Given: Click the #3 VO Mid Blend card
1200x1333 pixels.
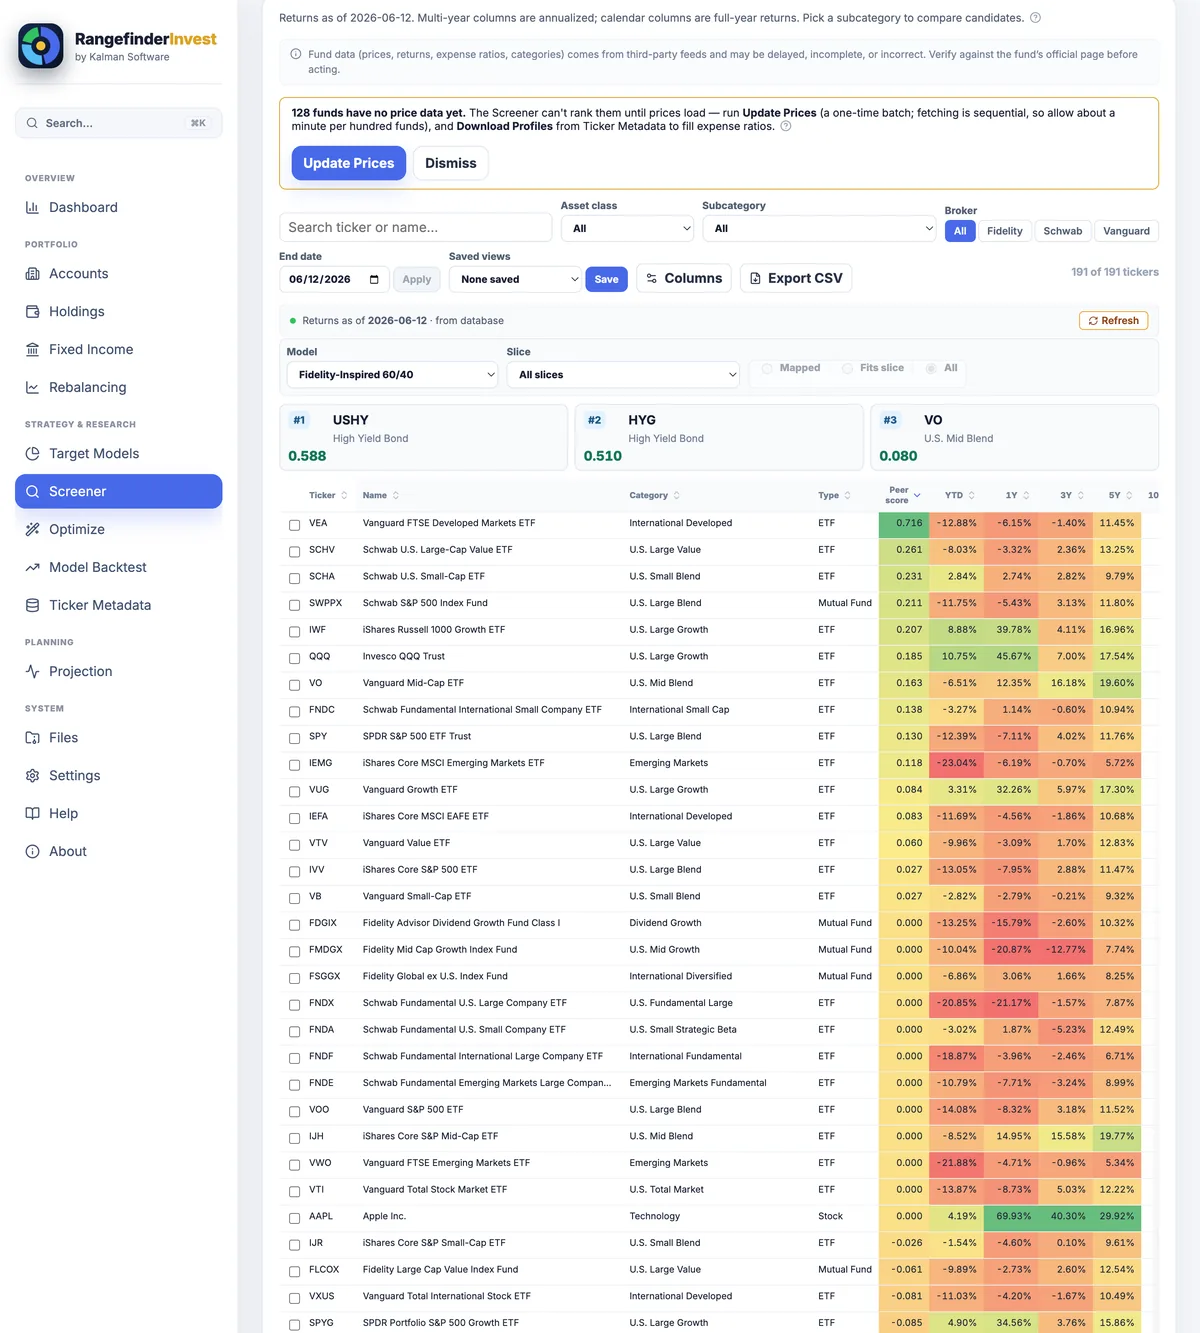Looking at the screenshot, I should (1014, 437).
